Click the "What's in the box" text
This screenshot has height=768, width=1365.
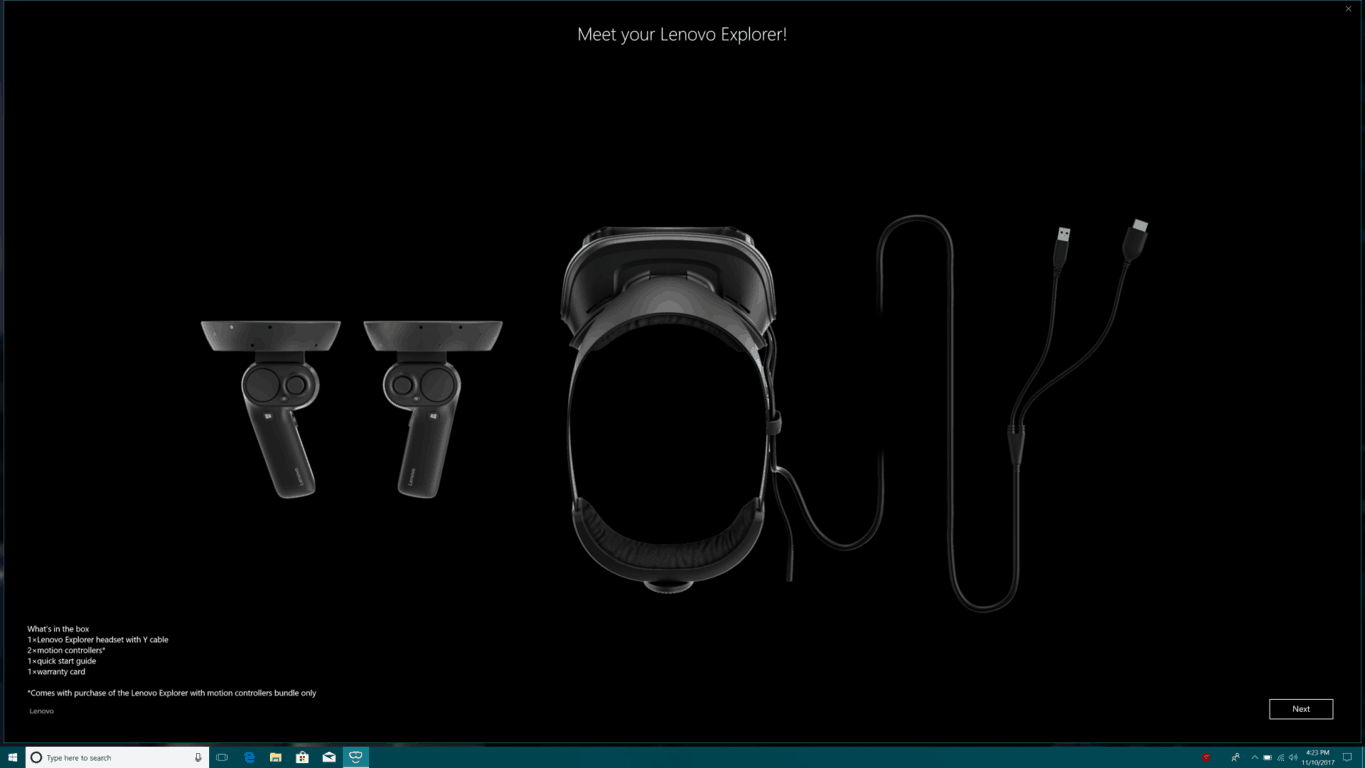(58, 629)
